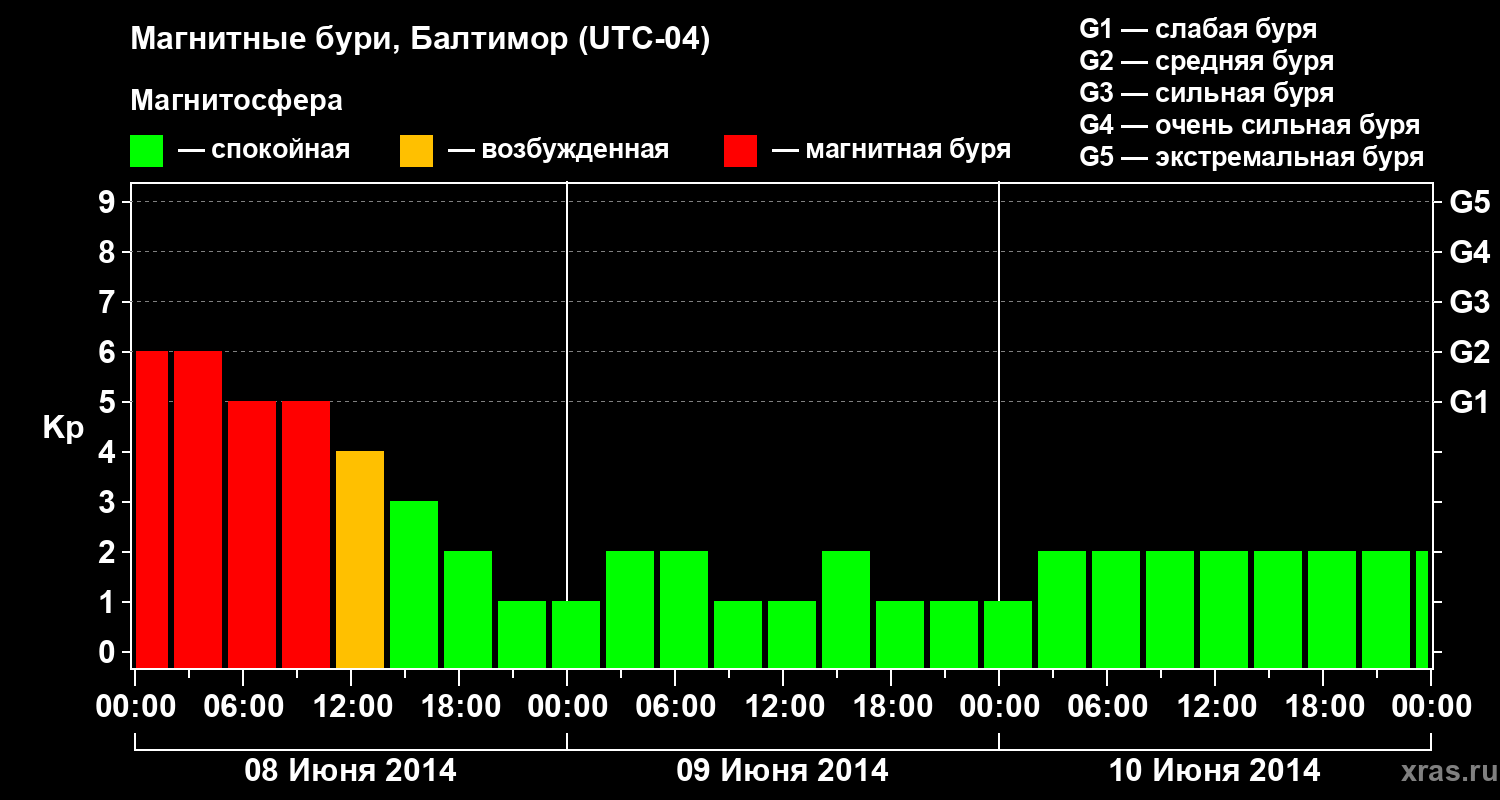
Task: Click the yellow 'возбужденная' legend swatch
Action: [x=416, y=151]
